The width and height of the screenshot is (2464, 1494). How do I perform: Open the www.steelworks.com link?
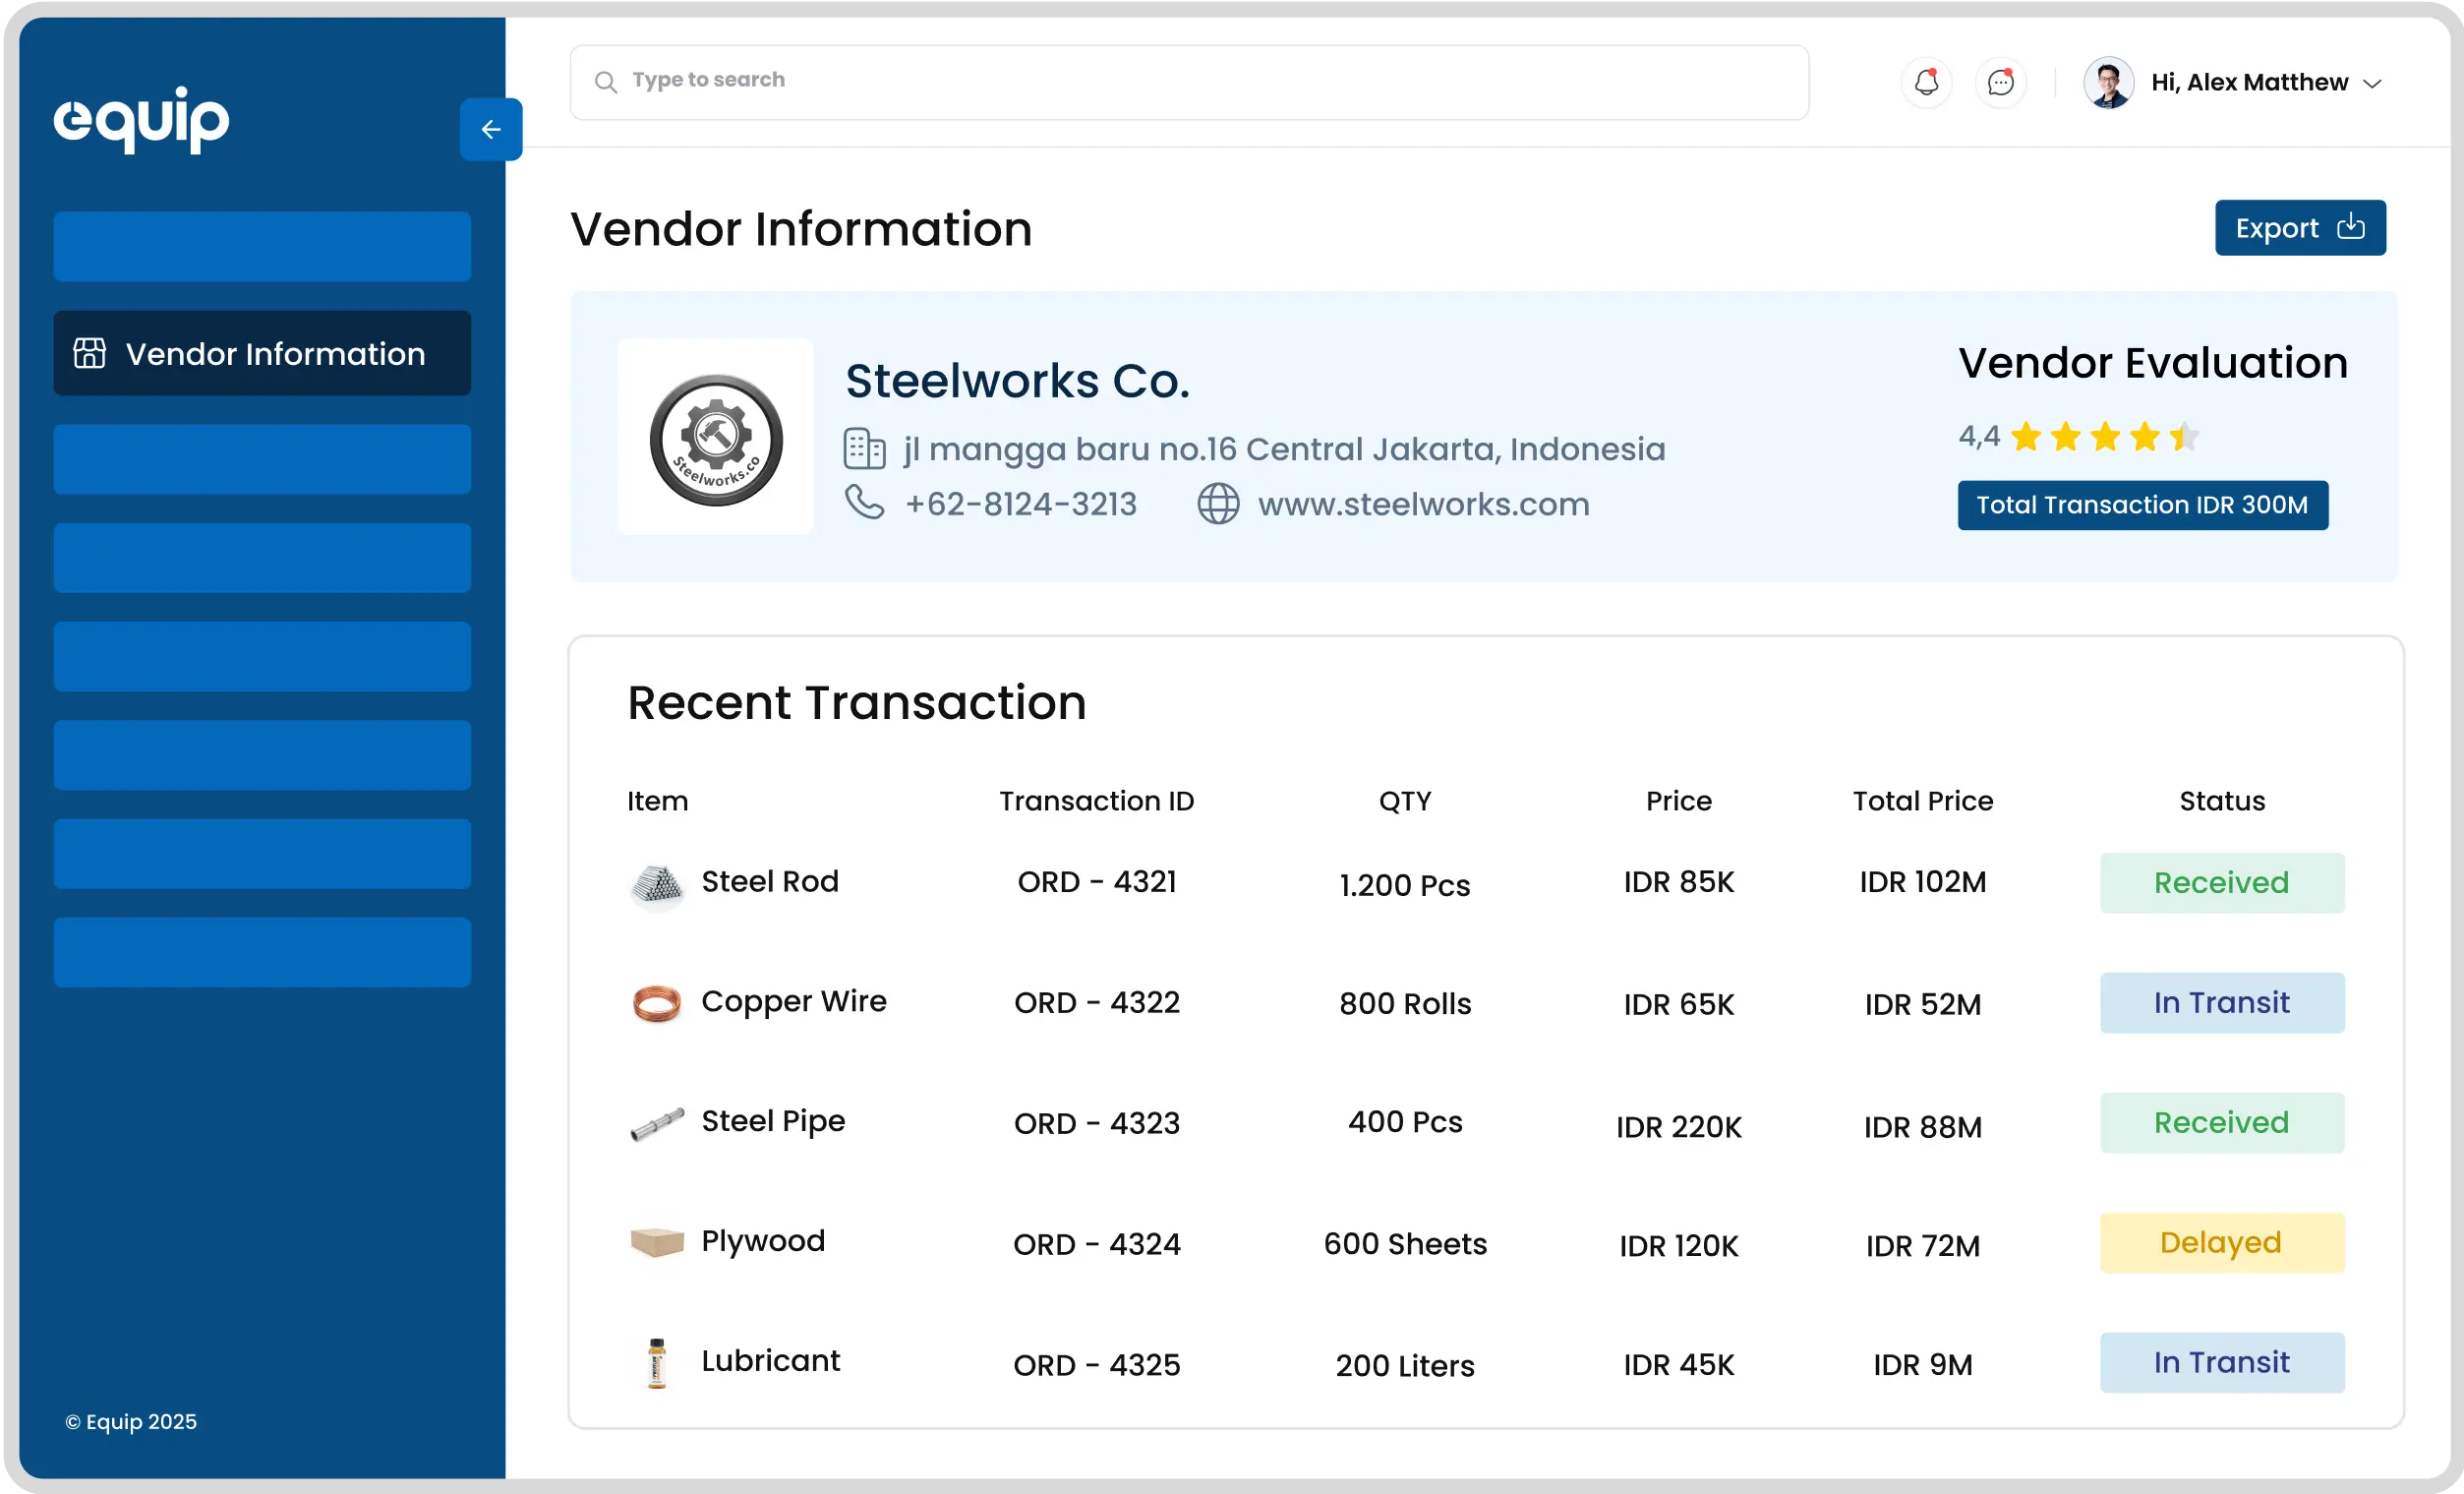point(1423,504)
